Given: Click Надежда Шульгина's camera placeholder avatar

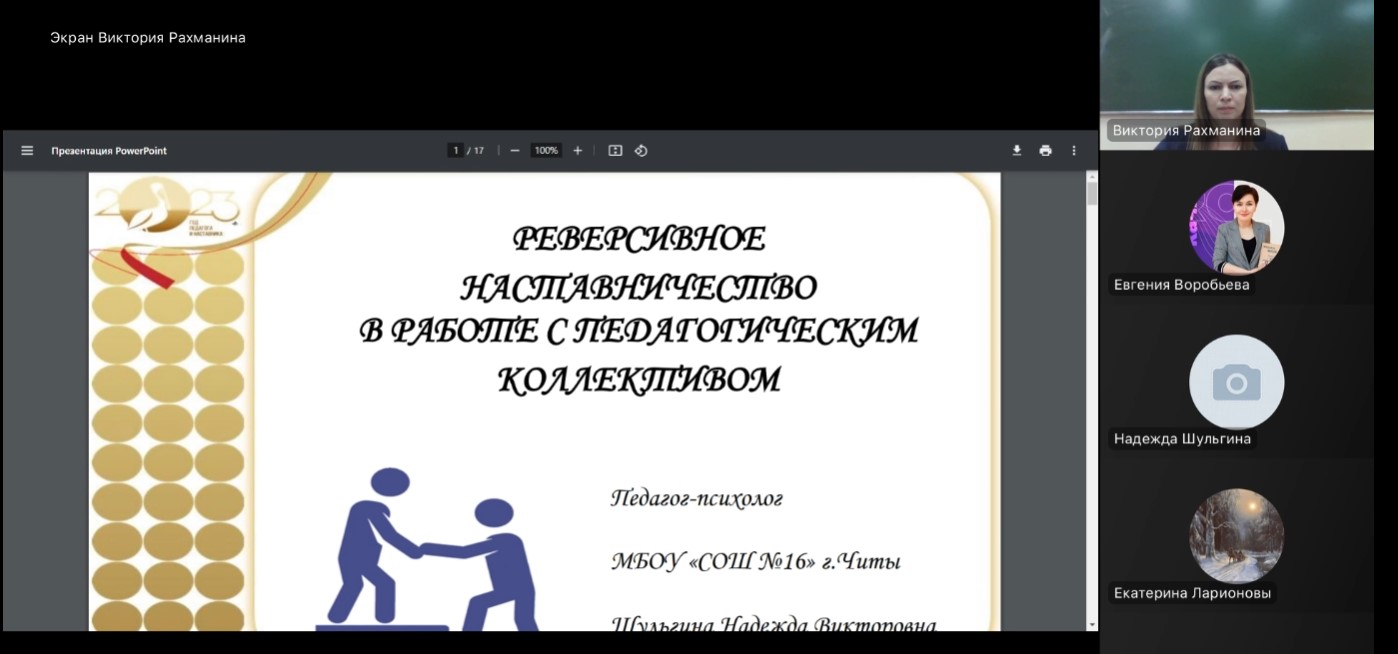Looking at the screenshot, I should (1236, 382).
